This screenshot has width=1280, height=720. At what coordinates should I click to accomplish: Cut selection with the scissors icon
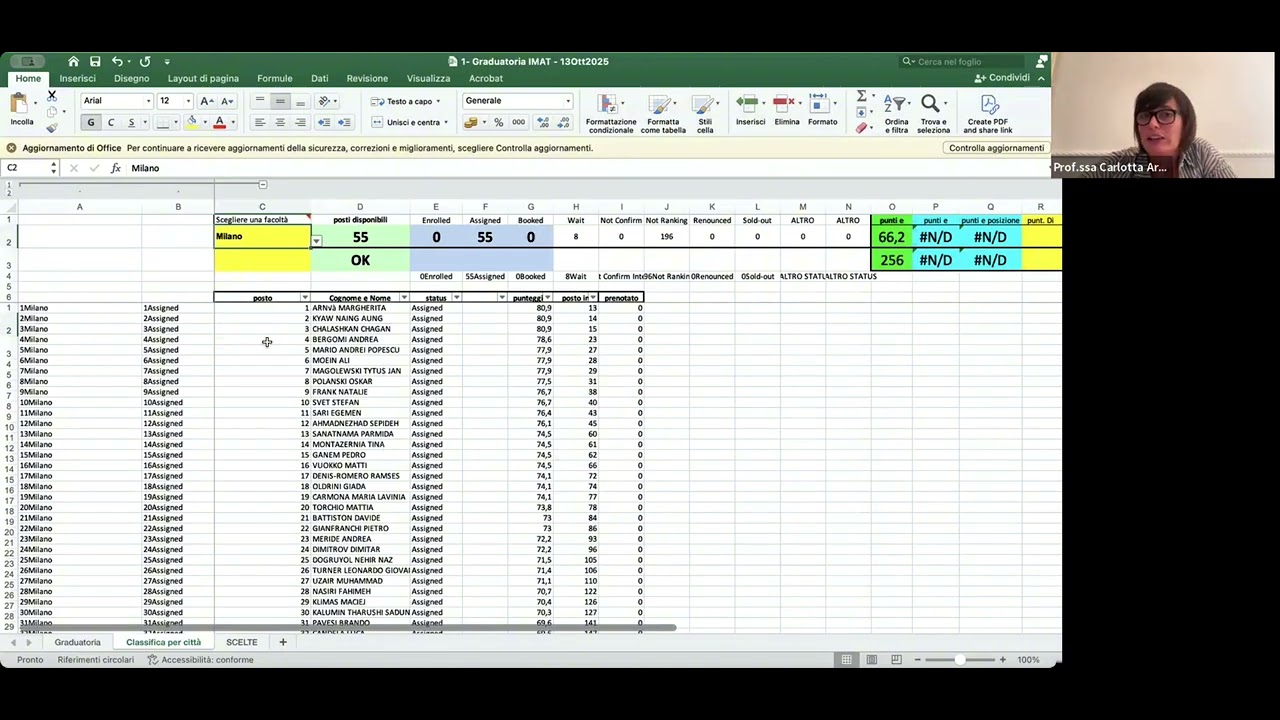pyautogui.click(x=52, y=96)
